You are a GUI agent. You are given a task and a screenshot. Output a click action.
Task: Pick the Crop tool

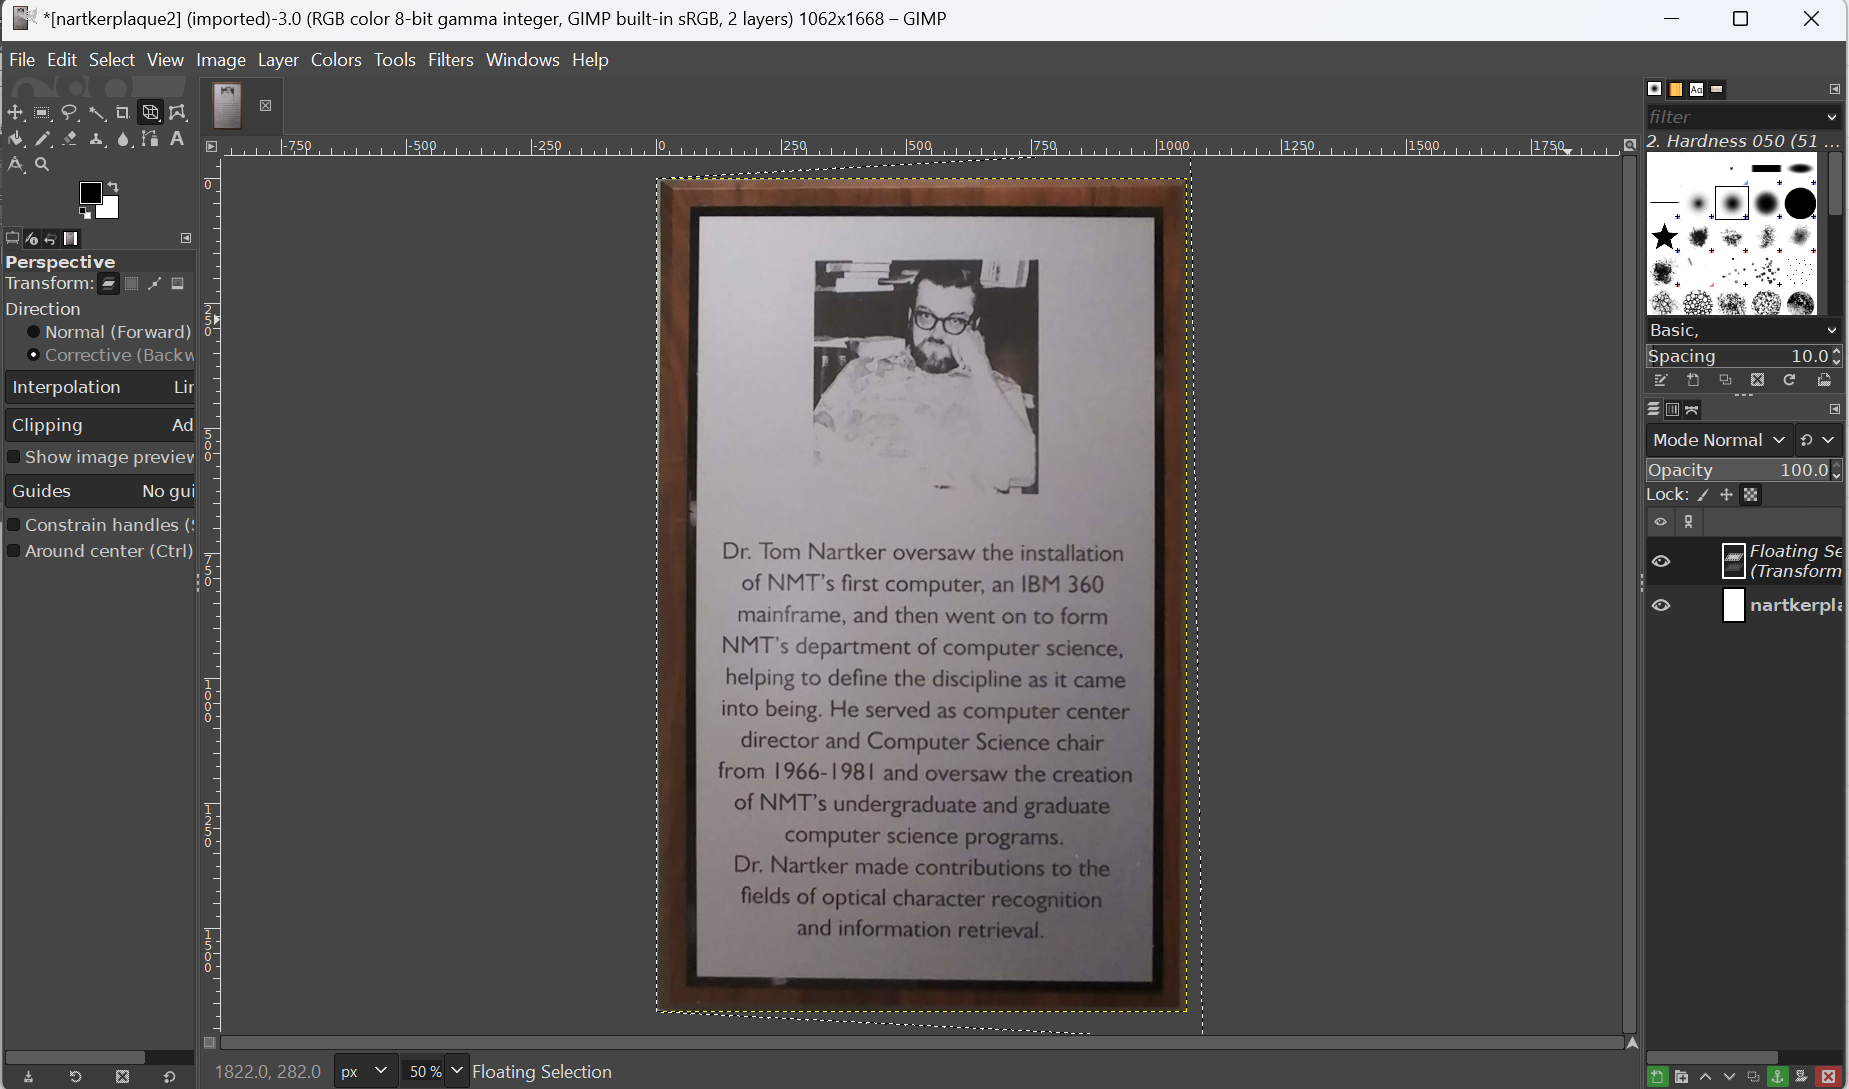(123, 113)
